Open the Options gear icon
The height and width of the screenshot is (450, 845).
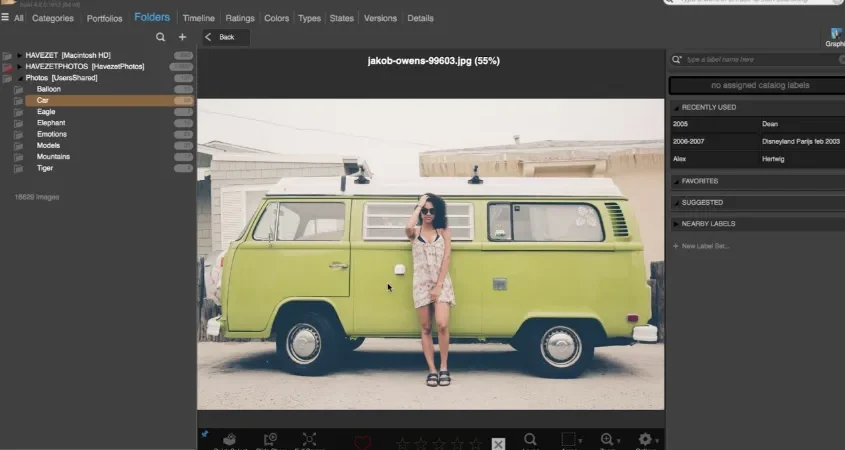point(646,440)
